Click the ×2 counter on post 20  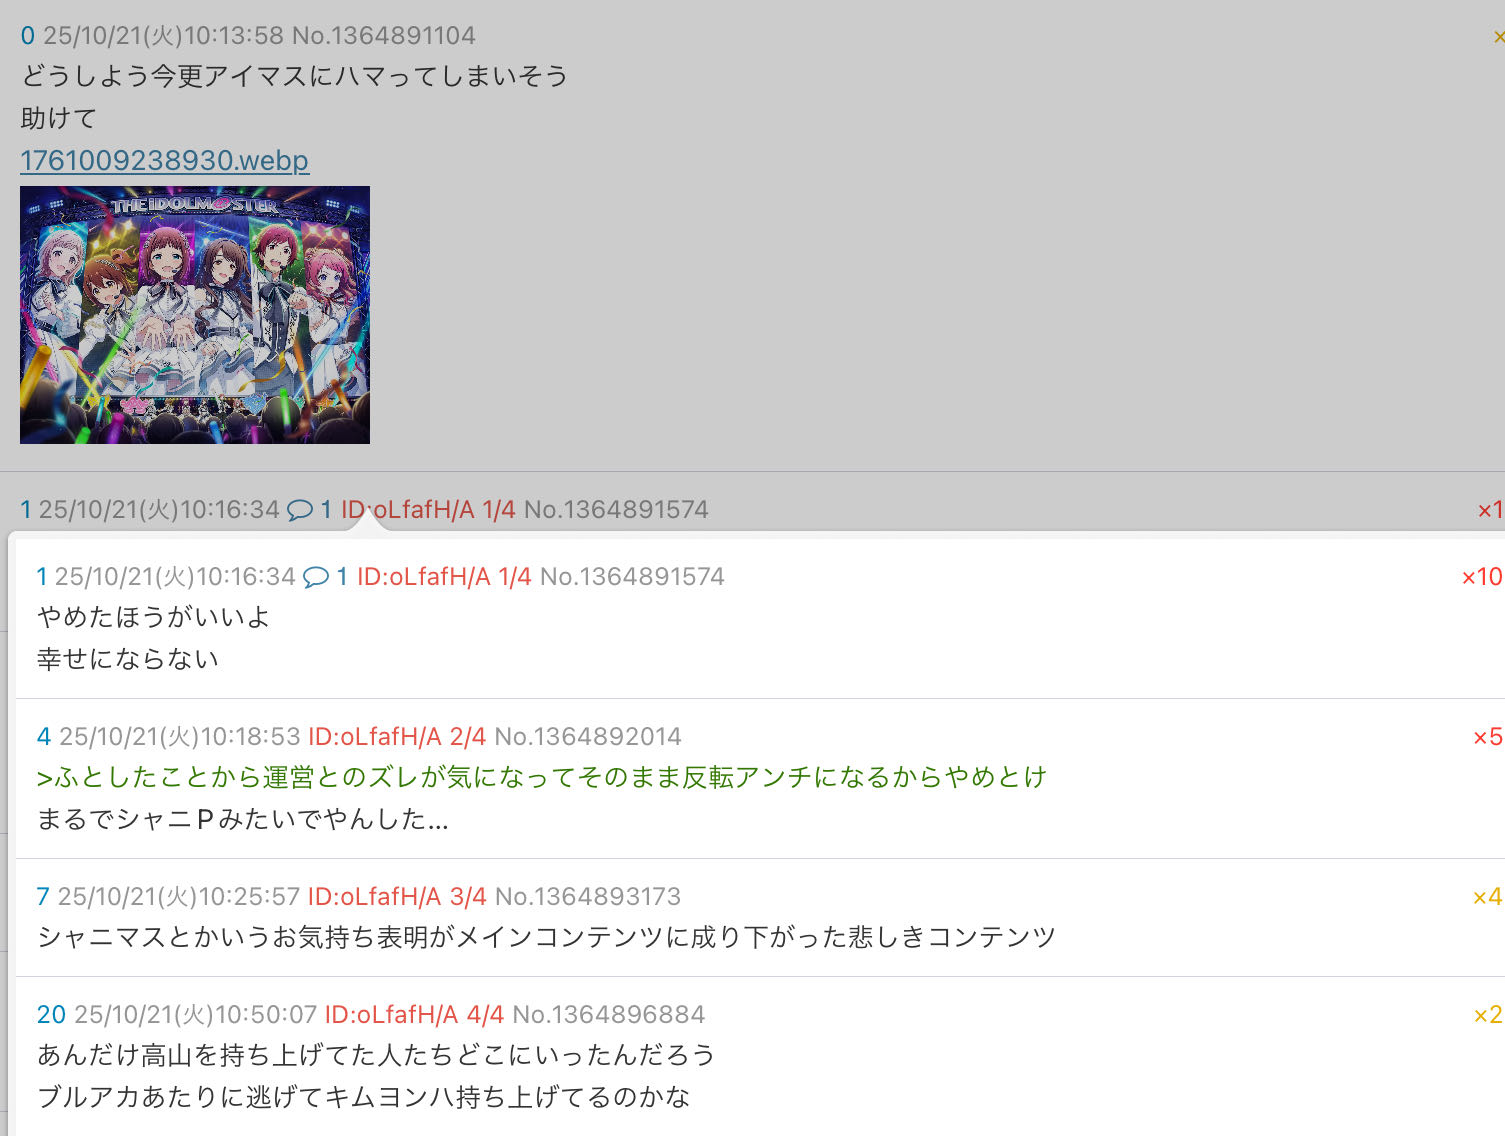point(1488,1015)
